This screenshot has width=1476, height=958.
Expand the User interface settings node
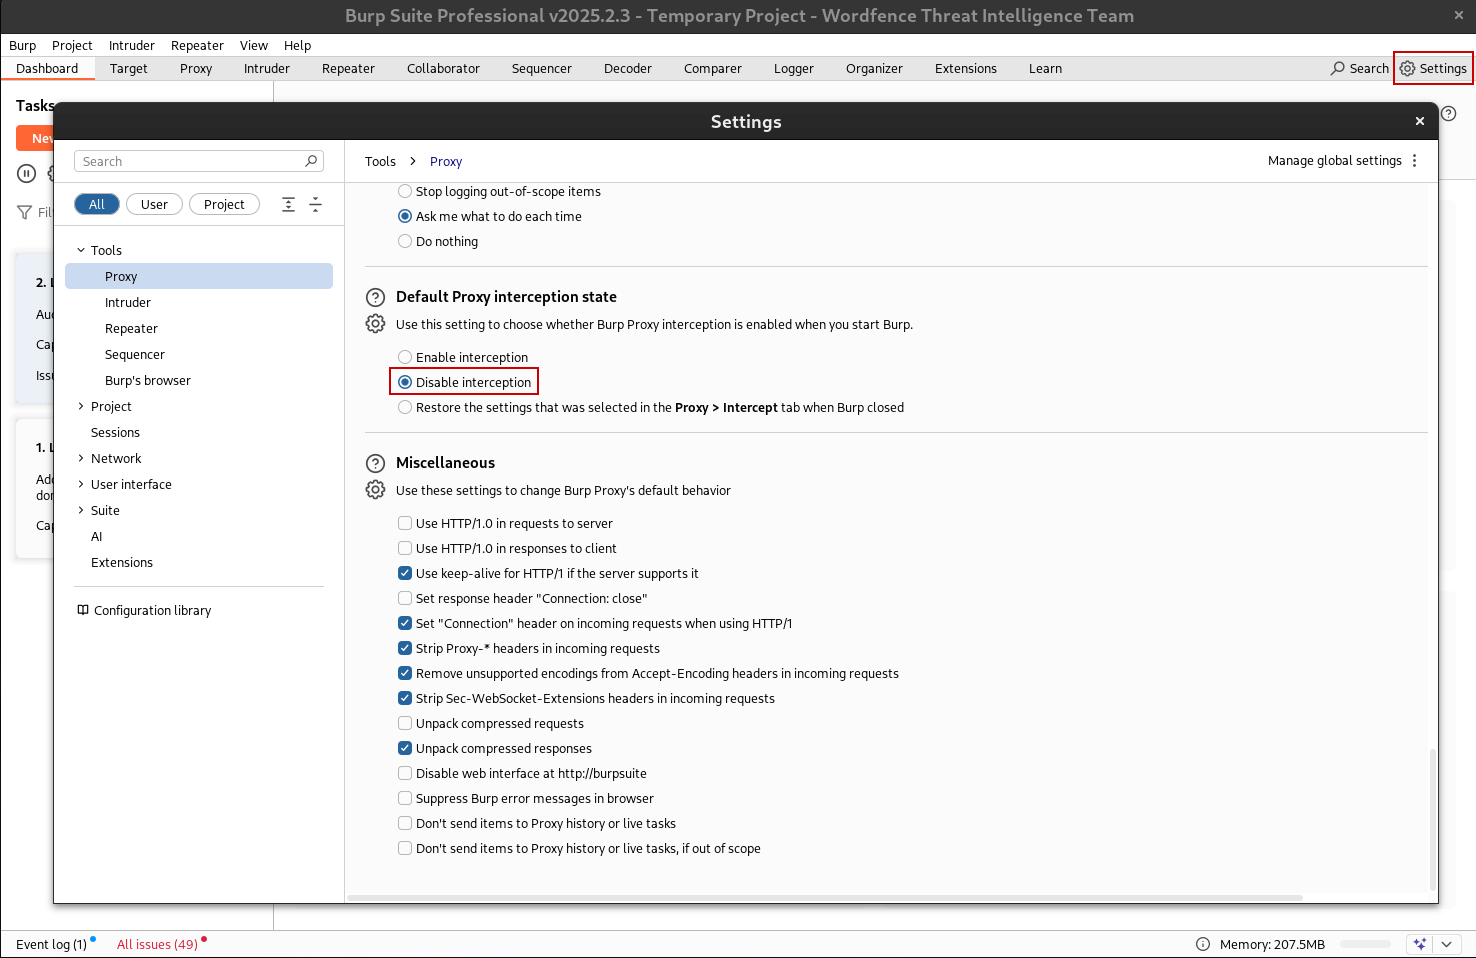click(x=81, y=485)
